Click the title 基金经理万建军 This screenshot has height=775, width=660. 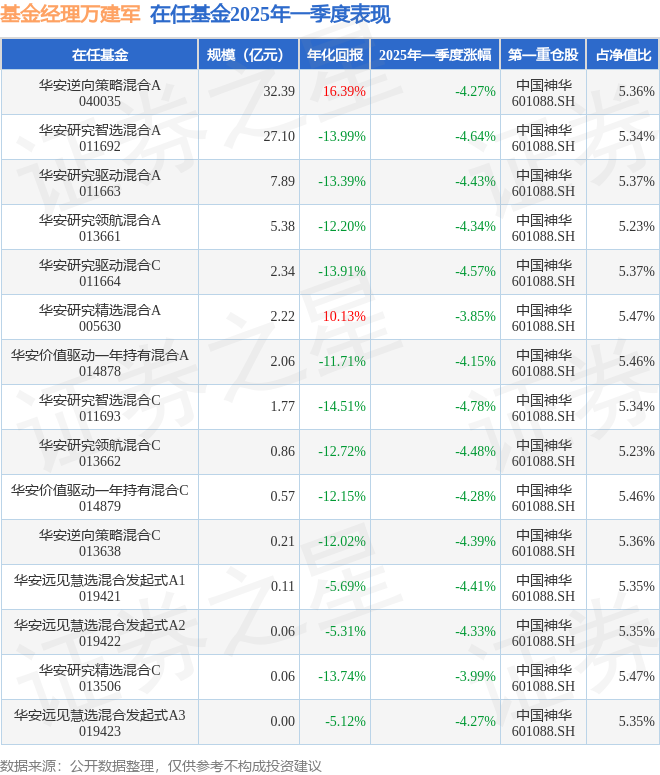point(70,14)
